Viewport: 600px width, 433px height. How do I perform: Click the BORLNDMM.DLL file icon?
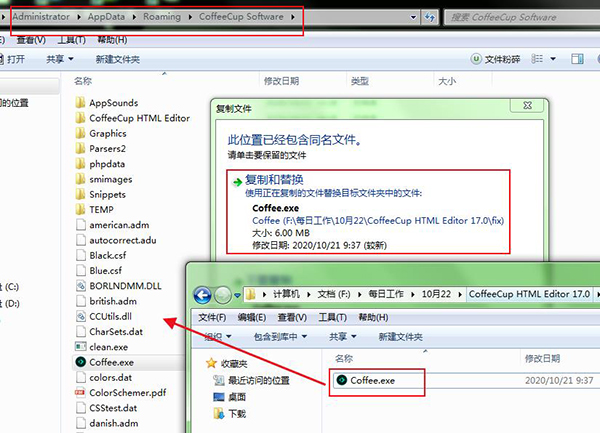click(x=81, y=286)
